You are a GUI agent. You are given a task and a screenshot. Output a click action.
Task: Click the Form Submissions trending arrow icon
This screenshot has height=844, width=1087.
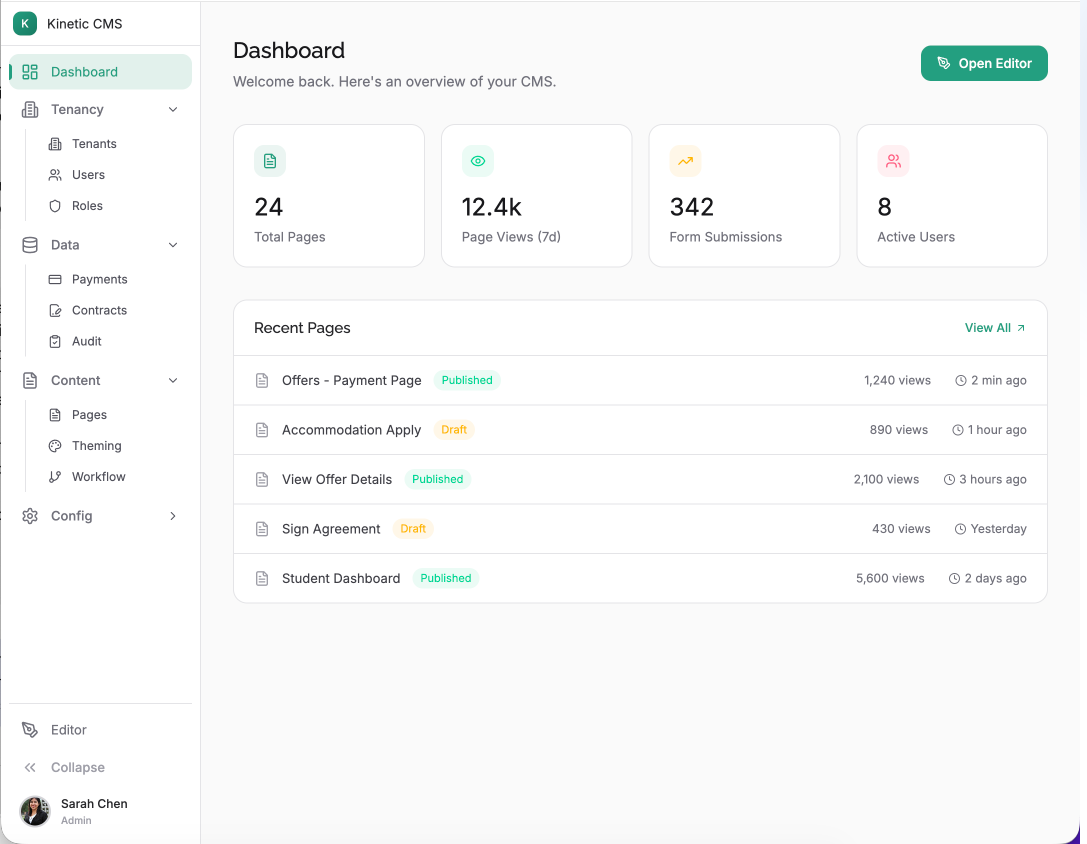[x=686, y=161]
